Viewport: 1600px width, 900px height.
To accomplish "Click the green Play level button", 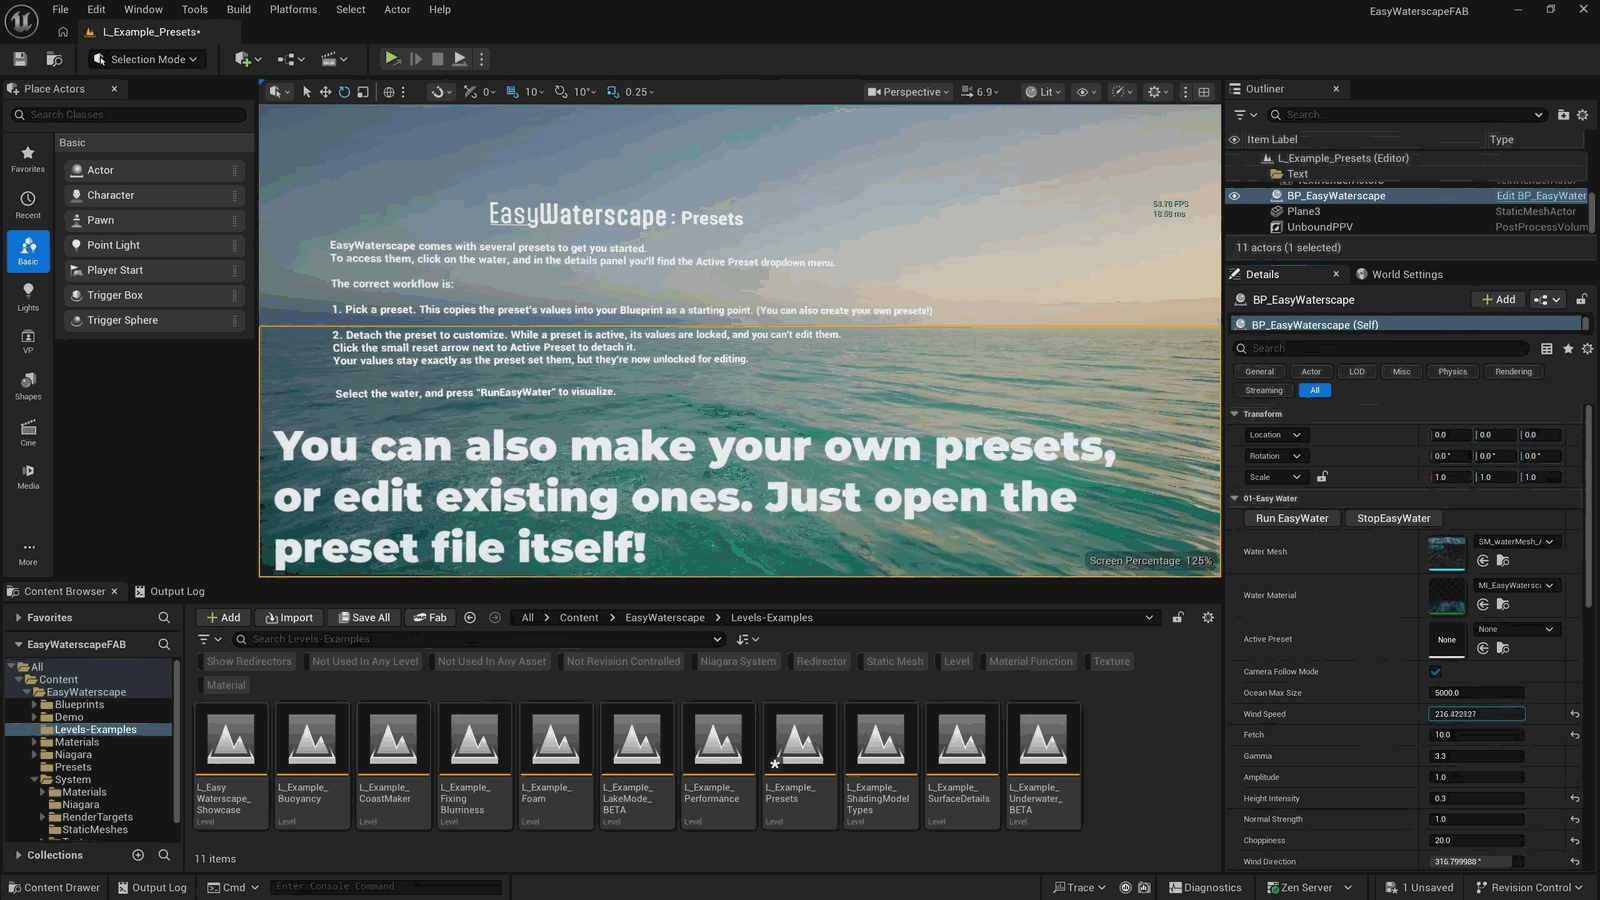I will [x=392, y=59].
